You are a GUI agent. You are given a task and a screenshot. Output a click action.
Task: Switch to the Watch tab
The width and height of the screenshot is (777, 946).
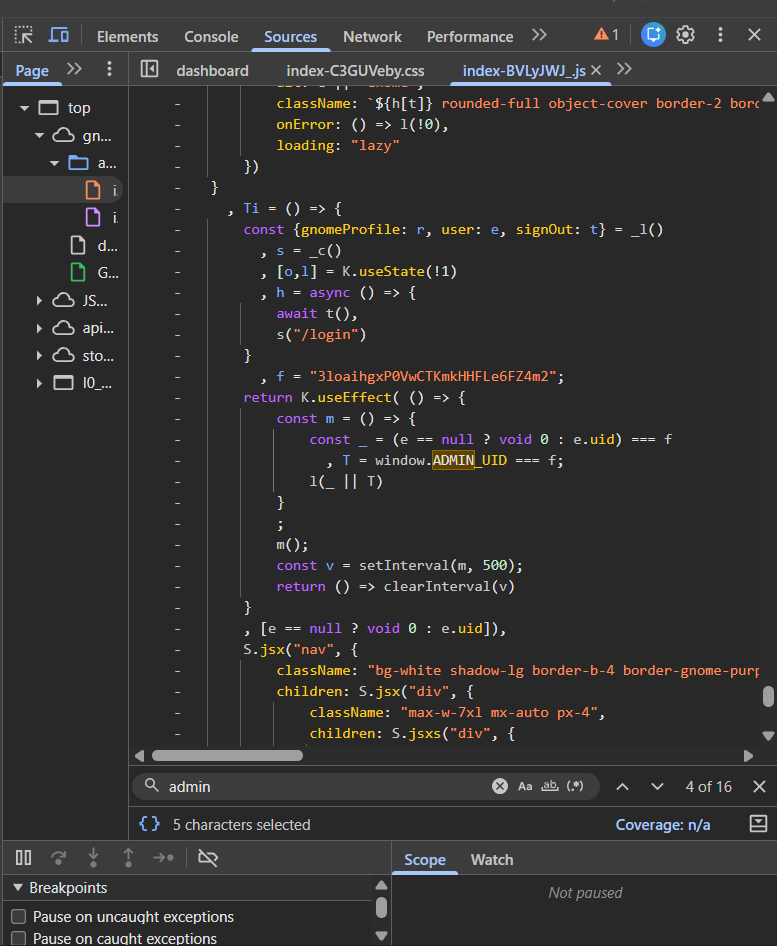(492, 860)
